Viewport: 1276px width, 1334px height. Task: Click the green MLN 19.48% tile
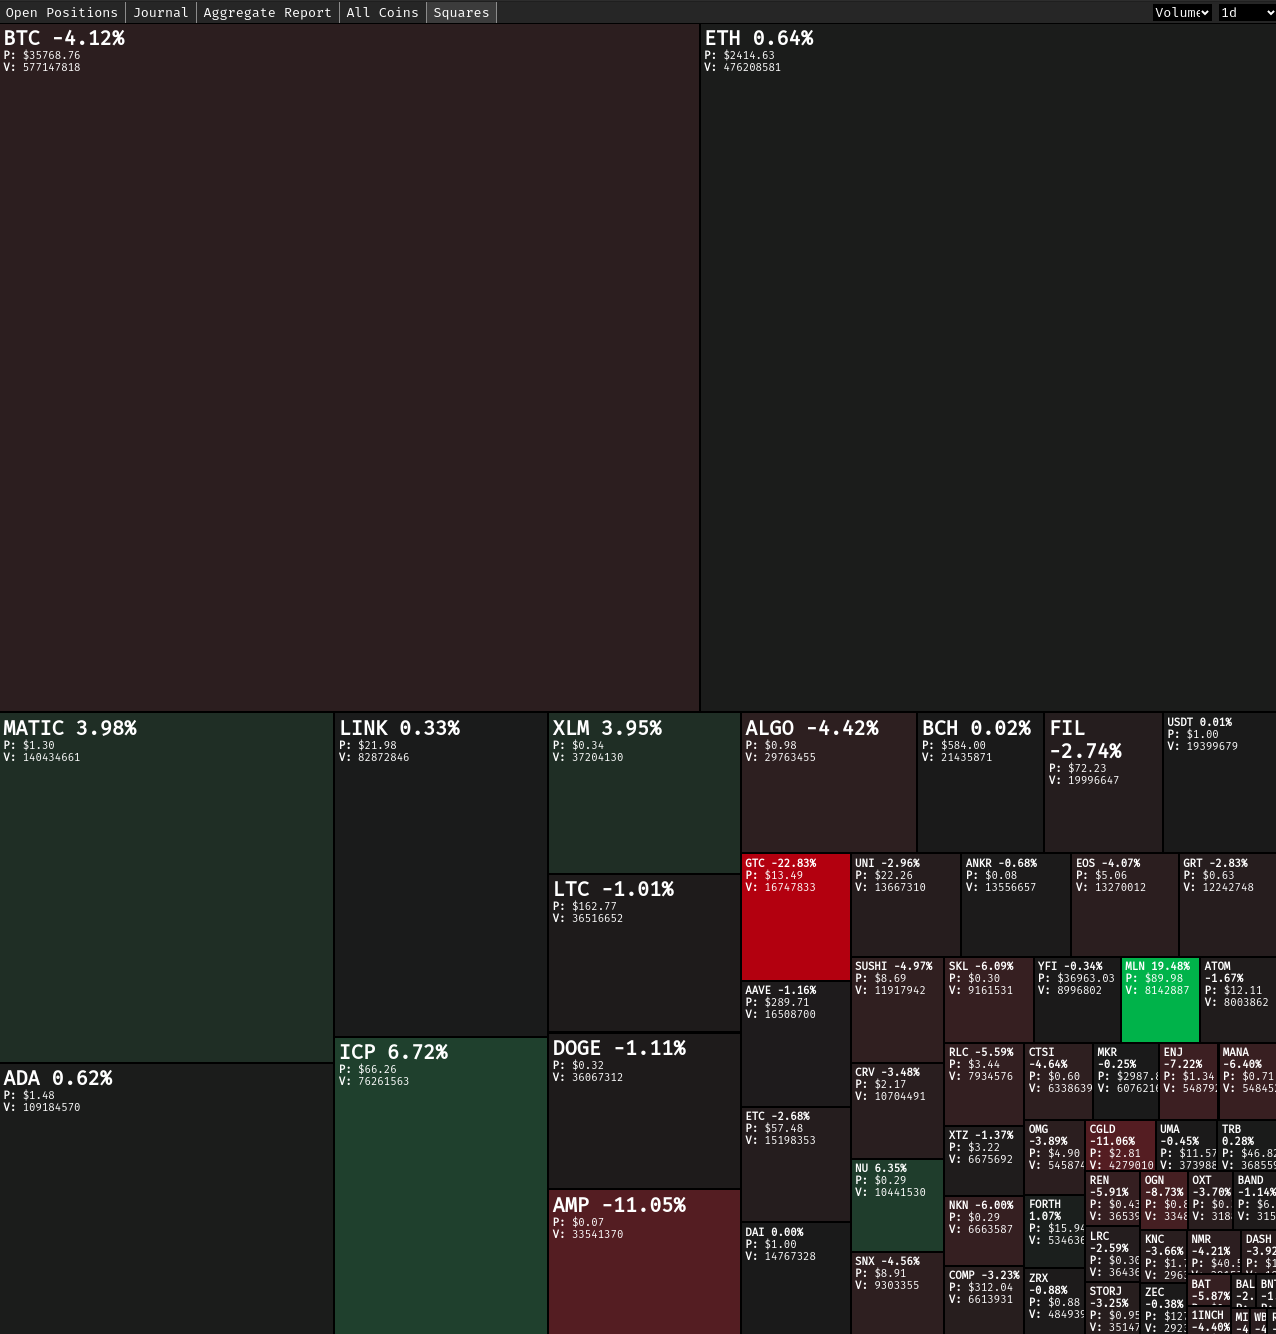tap(1160, 1000)
